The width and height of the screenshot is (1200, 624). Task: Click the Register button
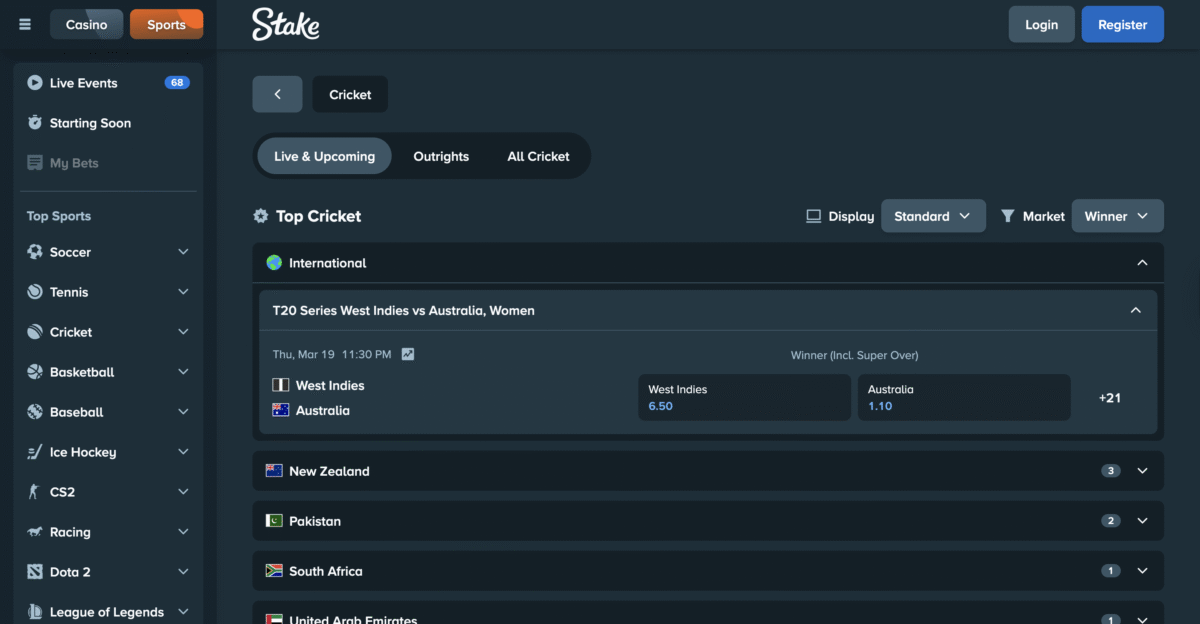[x=1123, y=24]
